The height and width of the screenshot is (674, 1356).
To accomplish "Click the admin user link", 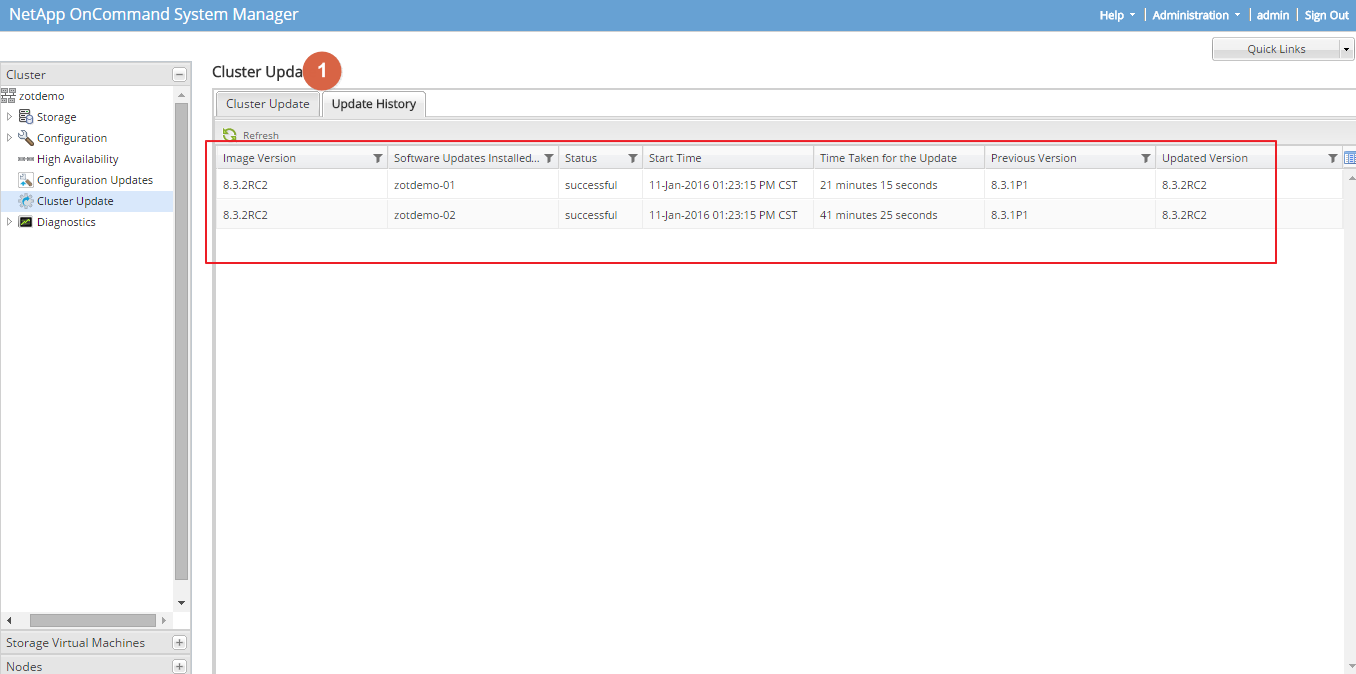I will coord(1273,15).
